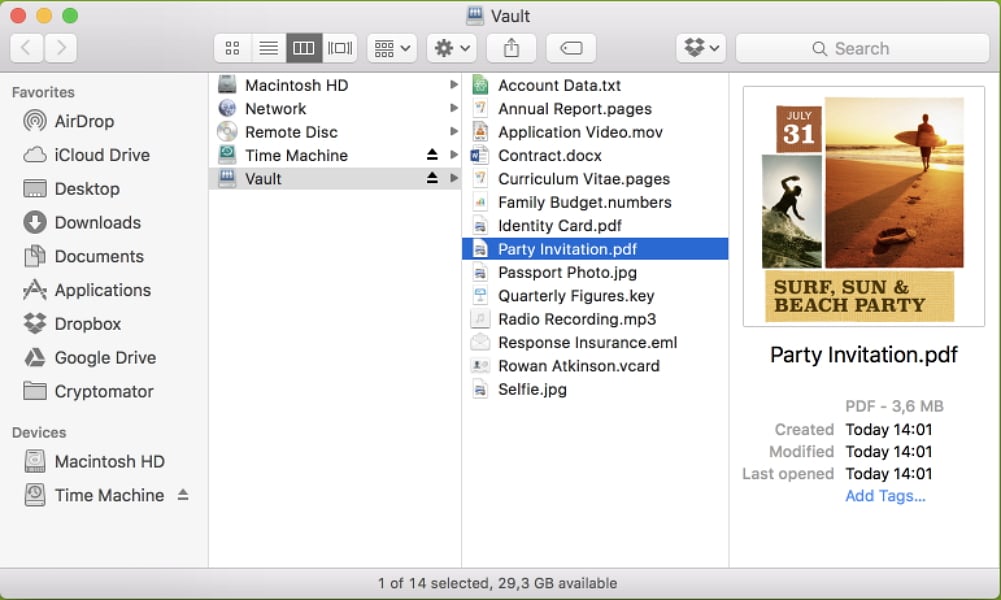Click the Edit Tags toolbar icon
The image size is (1001, 600).
click(x=571, y=48)
